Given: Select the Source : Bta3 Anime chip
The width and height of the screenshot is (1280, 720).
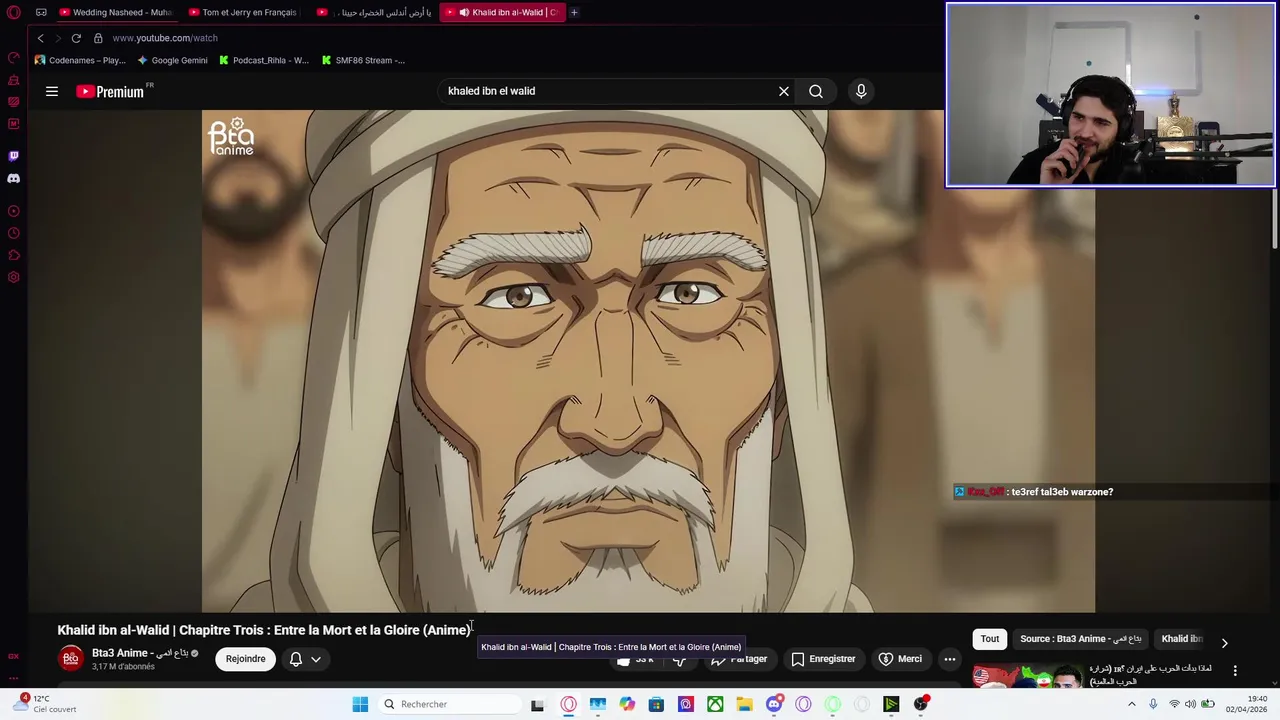Looking at the screenshot, I should [x=1080, y=639].
